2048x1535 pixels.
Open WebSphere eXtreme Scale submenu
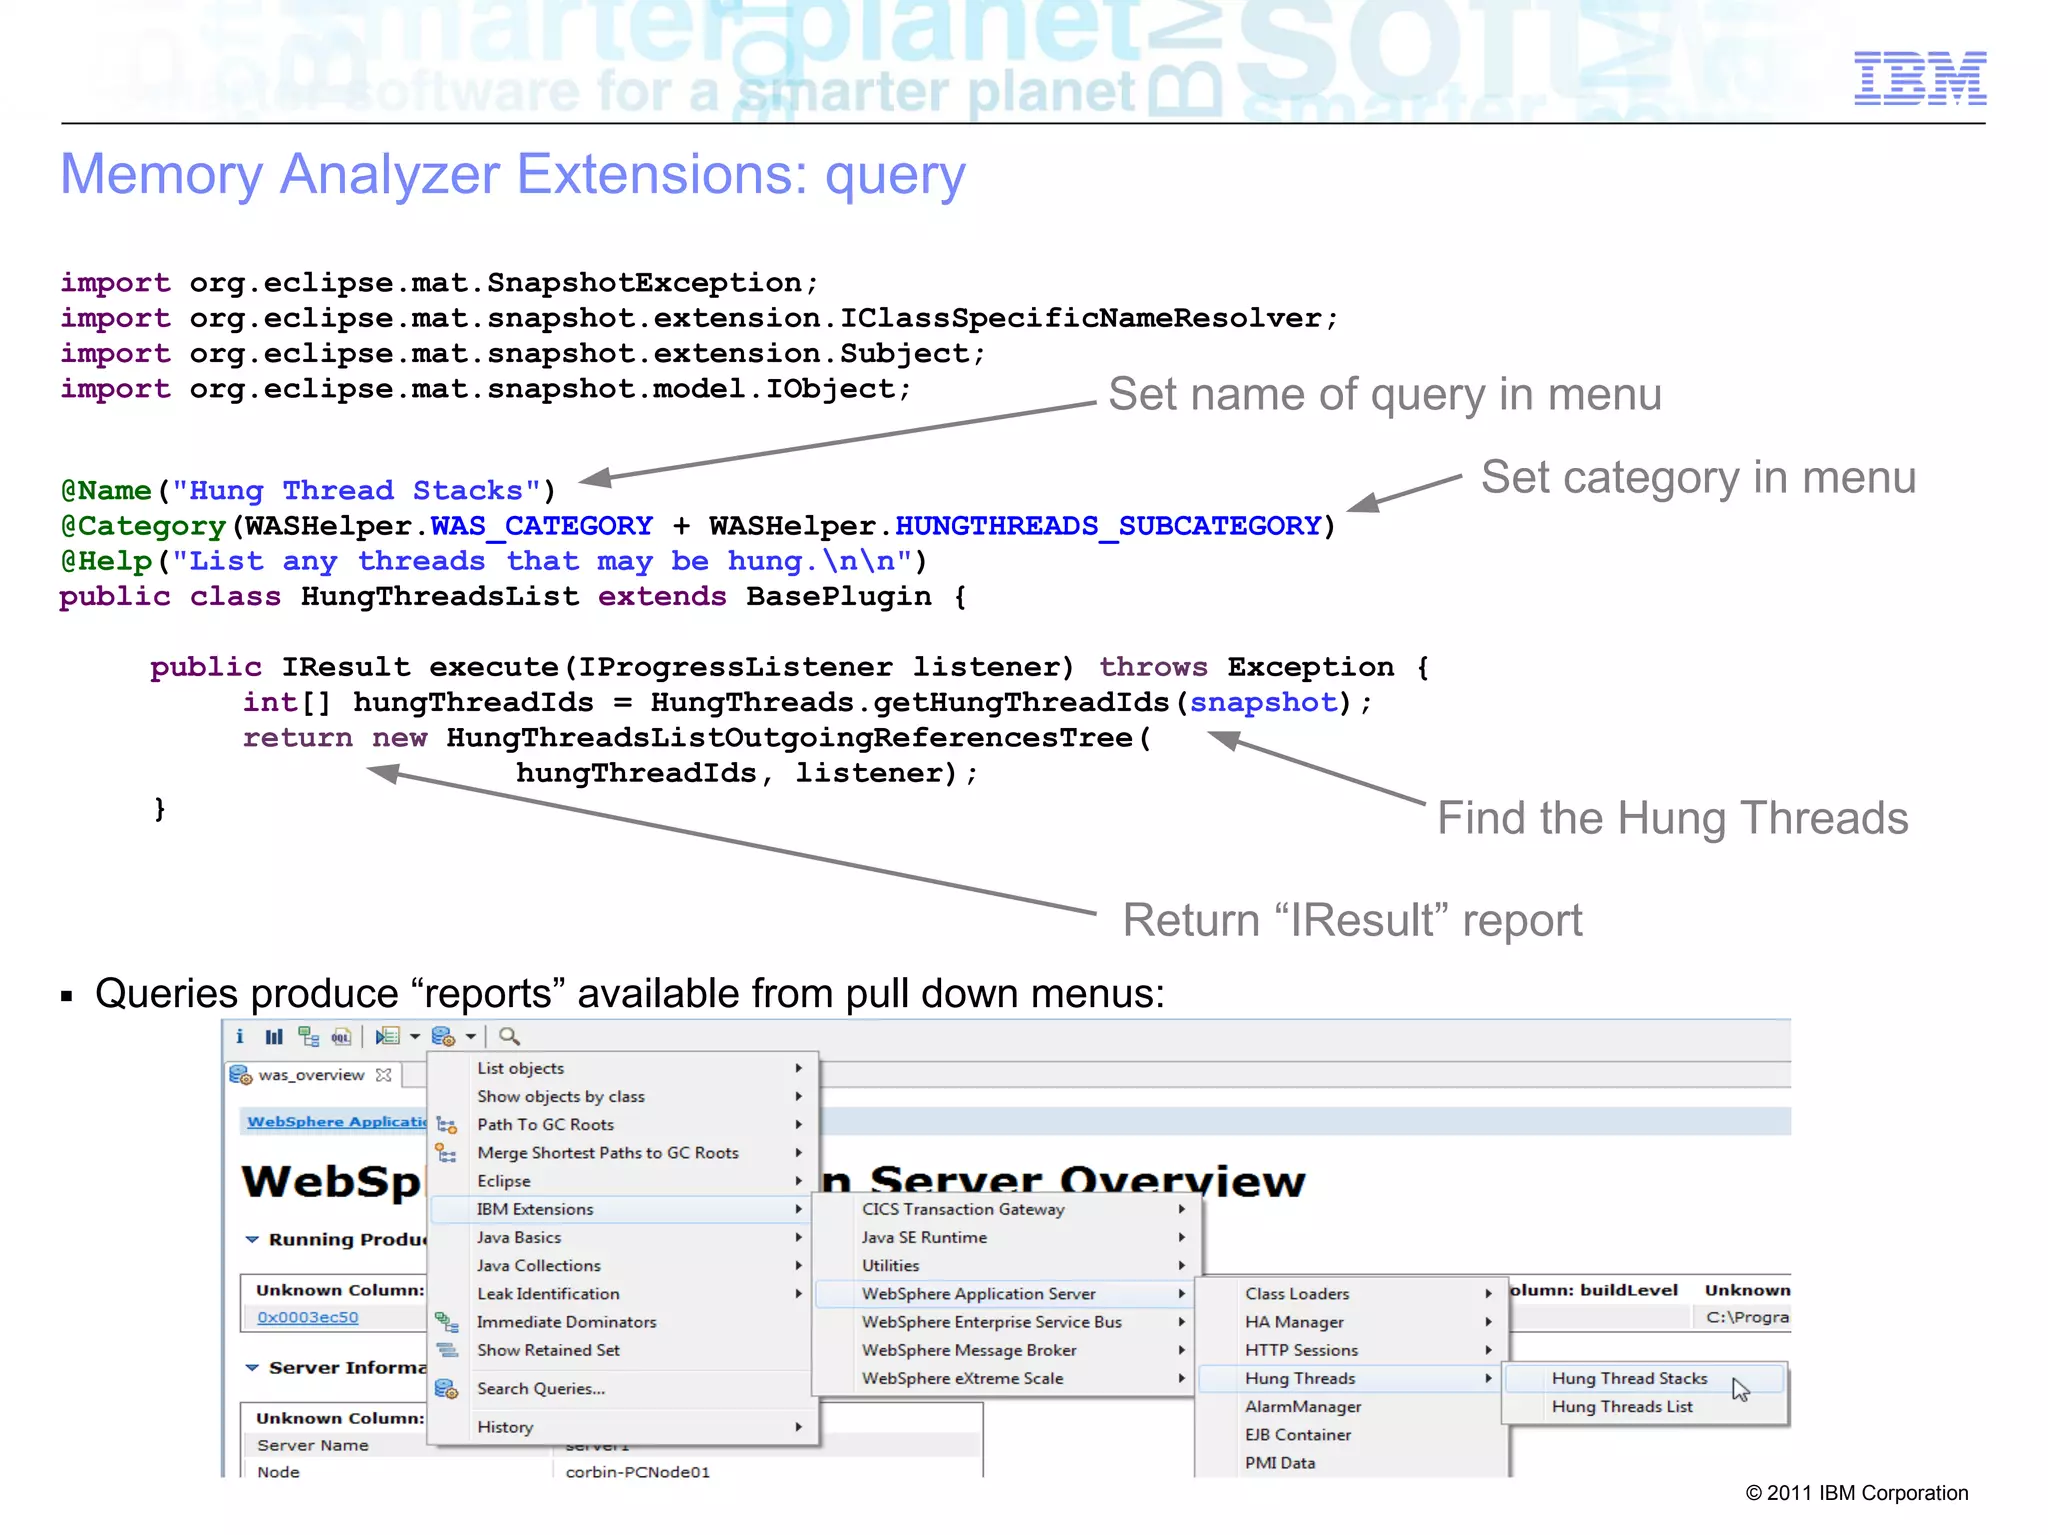[x=1006, y=1377]
